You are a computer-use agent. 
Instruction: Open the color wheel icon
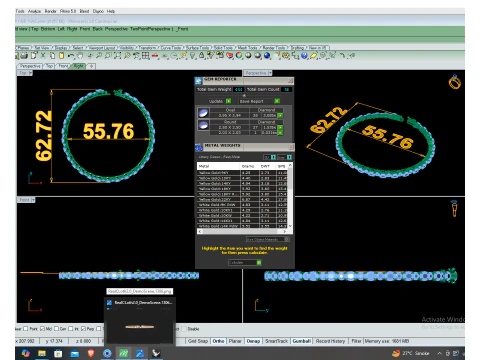[239, 56]
